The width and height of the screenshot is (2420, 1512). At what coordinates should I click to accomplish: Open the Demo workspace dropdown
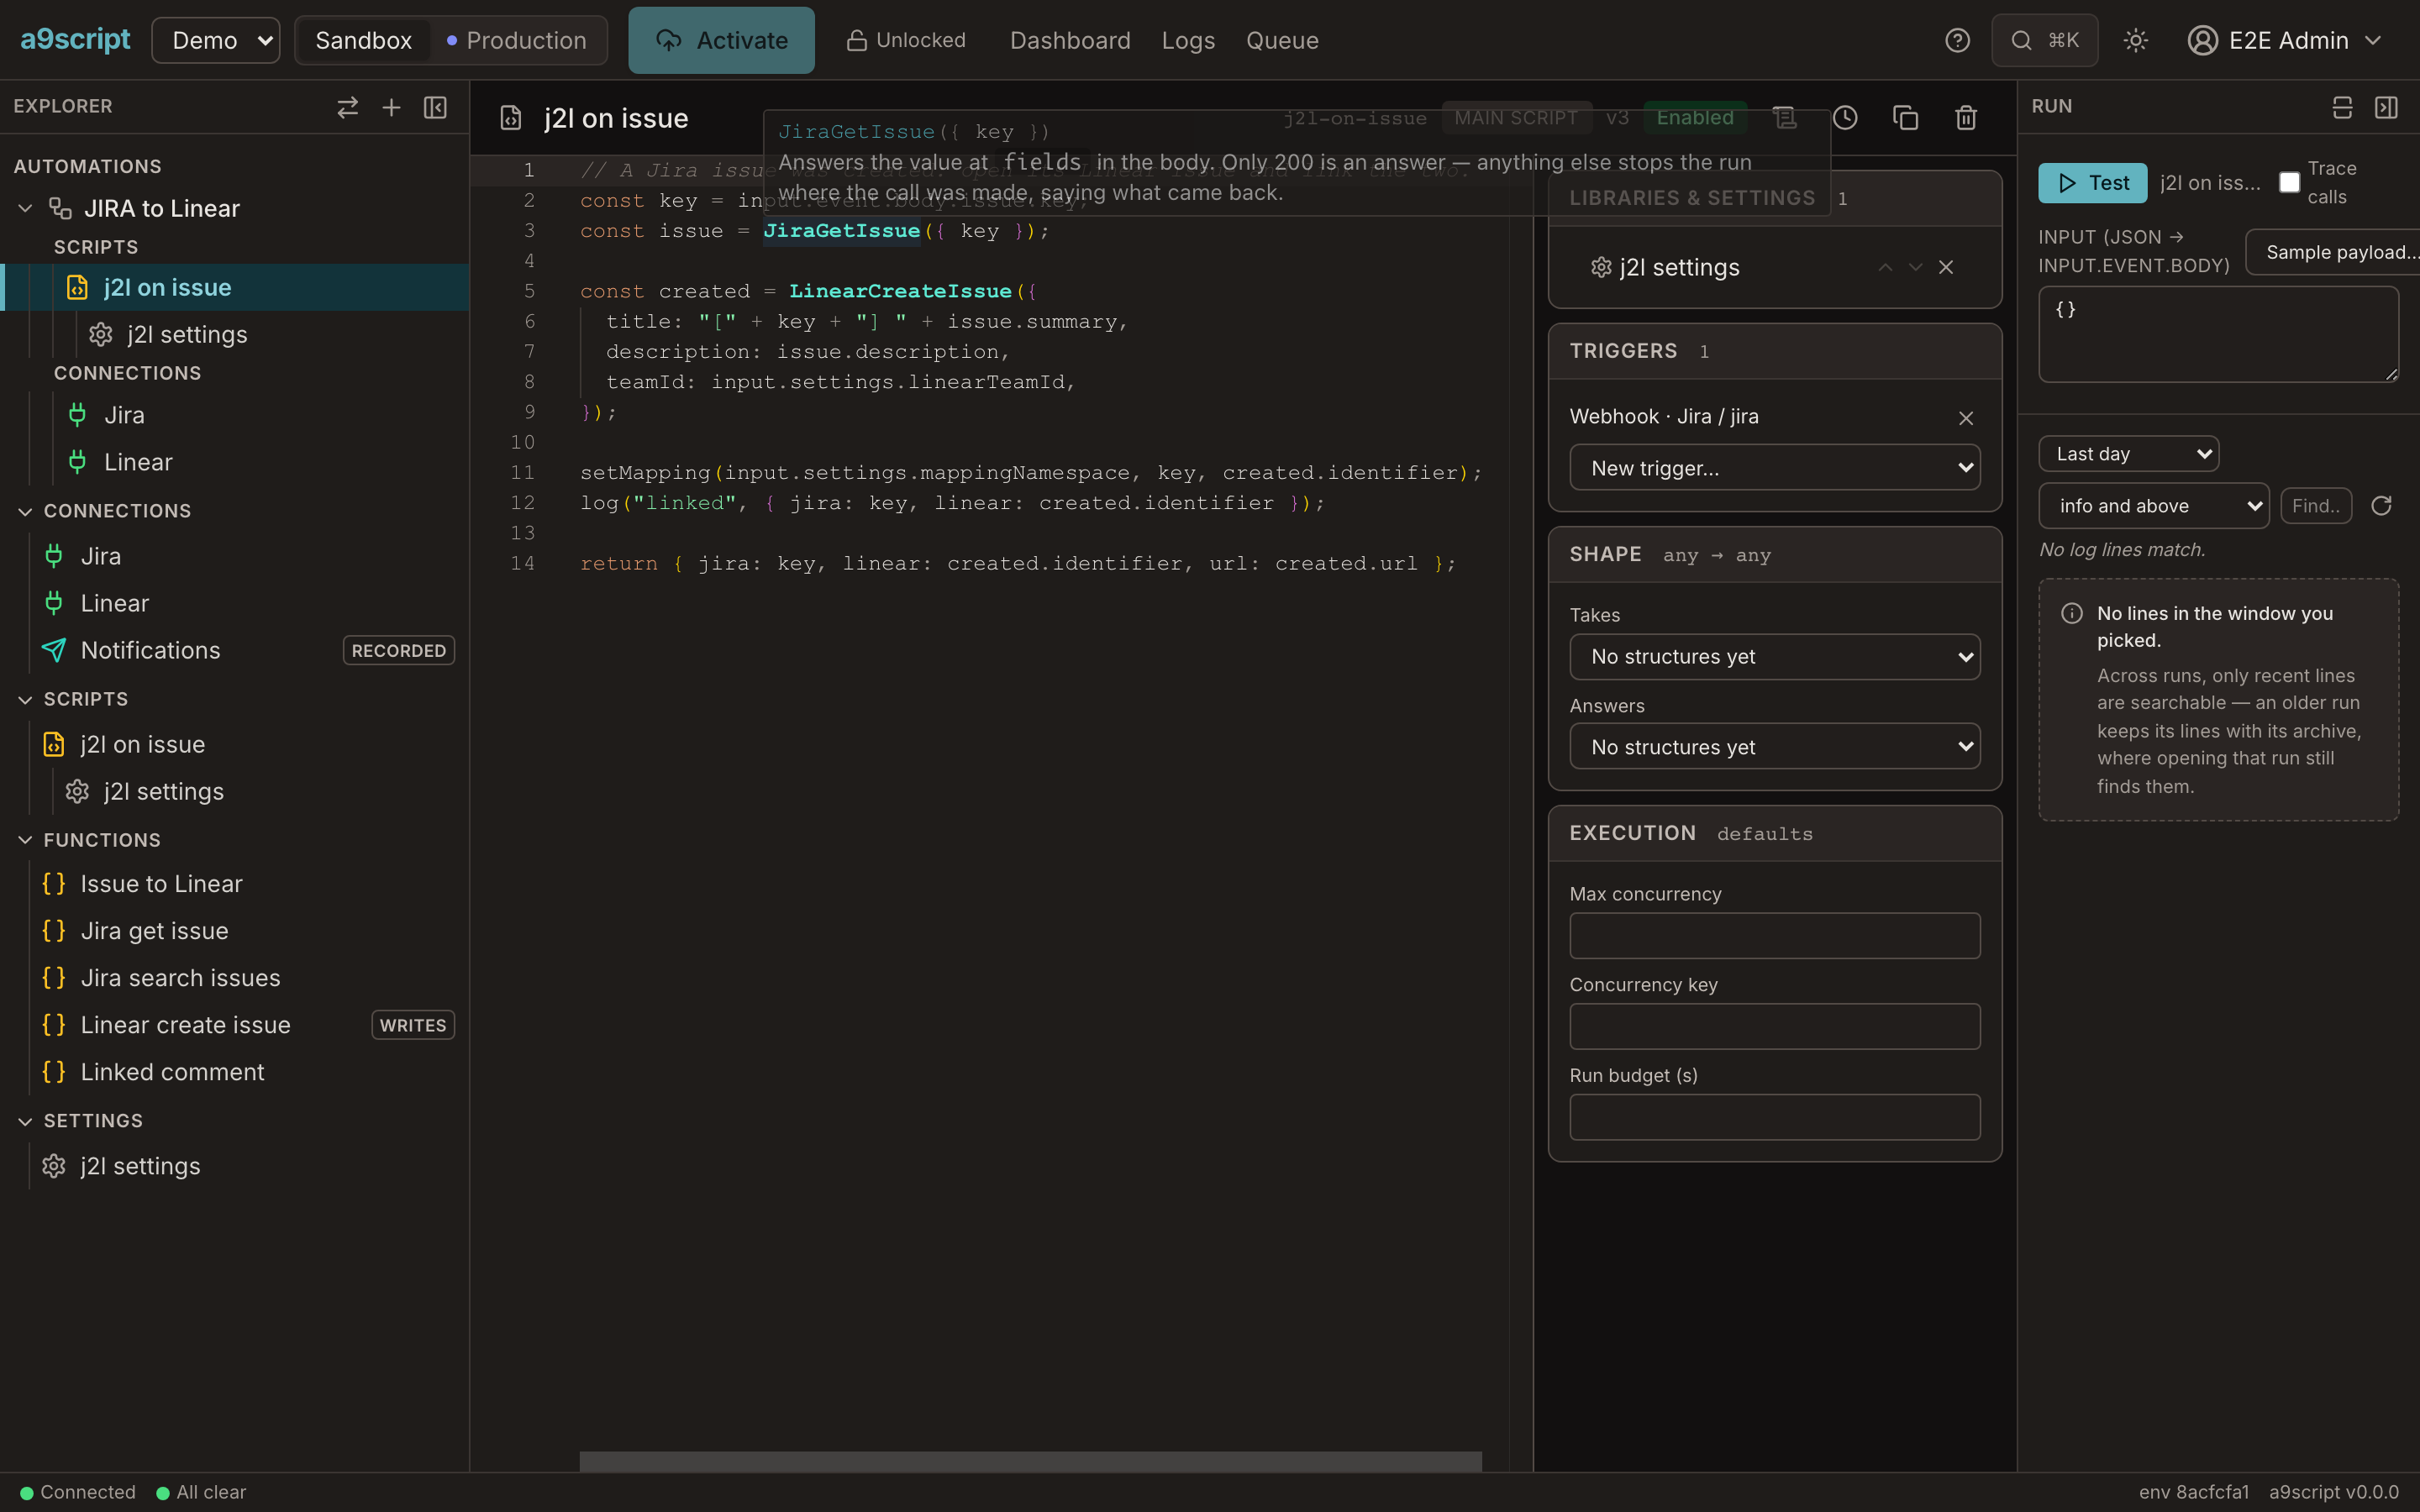point(216,40)
